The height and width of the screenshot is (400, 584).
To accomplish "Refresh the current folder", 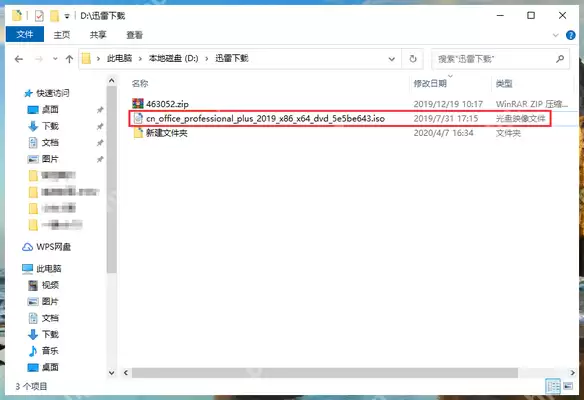I will tap(413, 59).
